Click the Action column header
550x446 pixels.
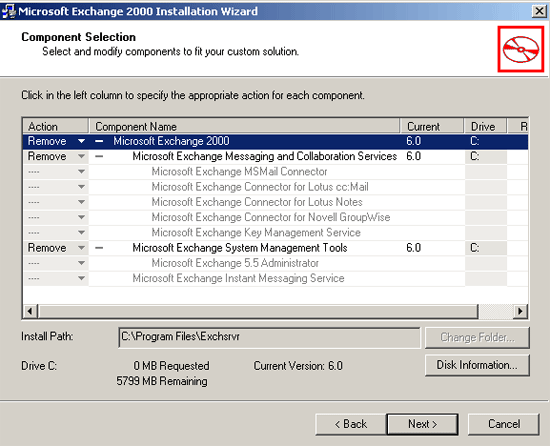click(55, 126)
